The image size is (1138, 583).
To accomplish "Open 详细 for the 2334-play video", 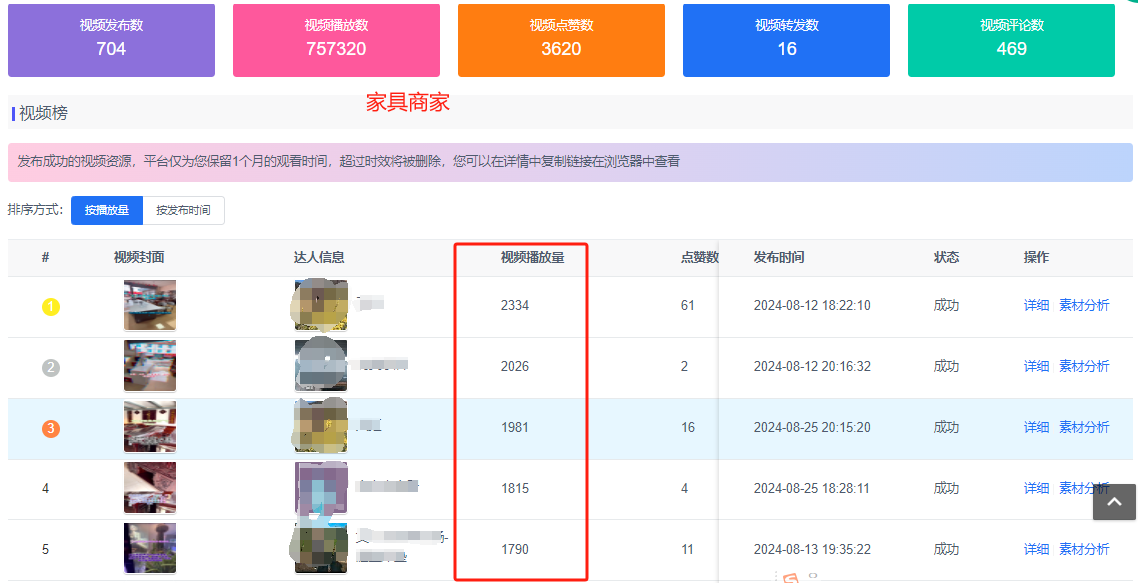I will click(x=1036, y=306).
